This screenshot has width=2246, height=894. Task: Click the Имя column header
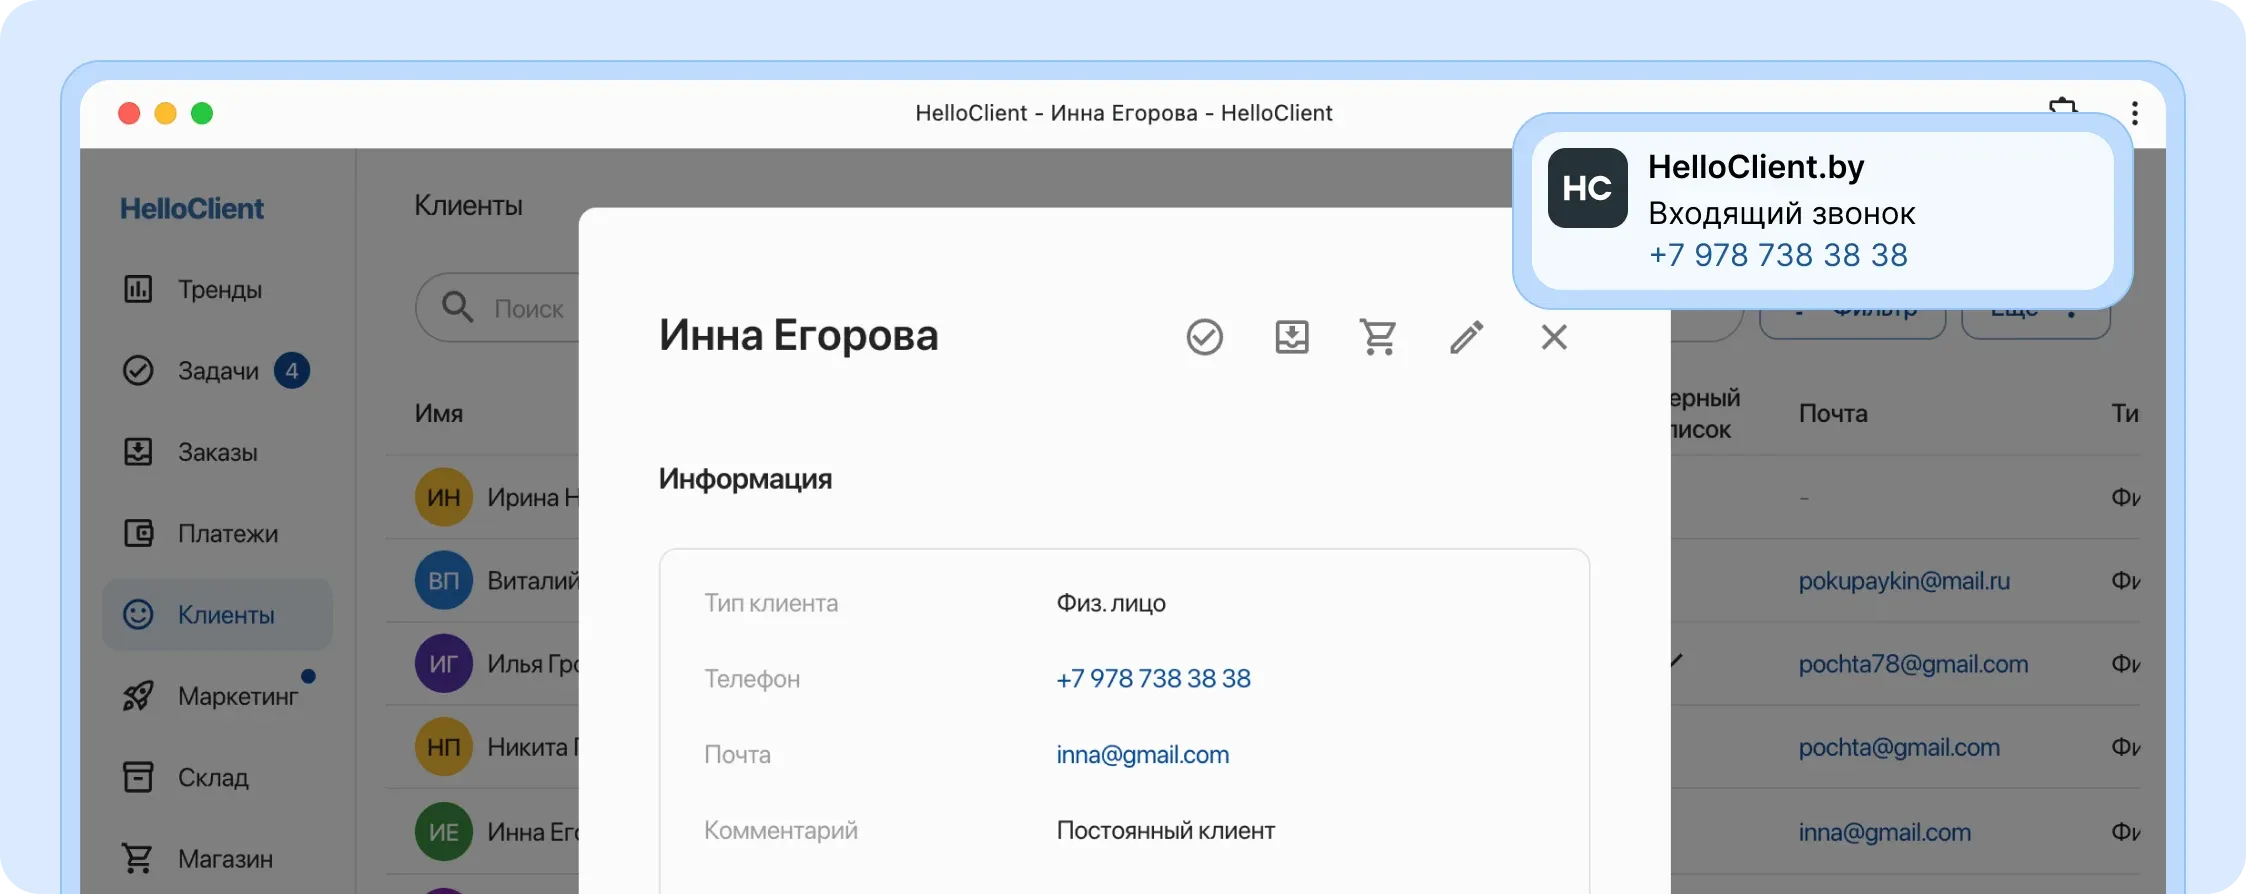(439, 413)
